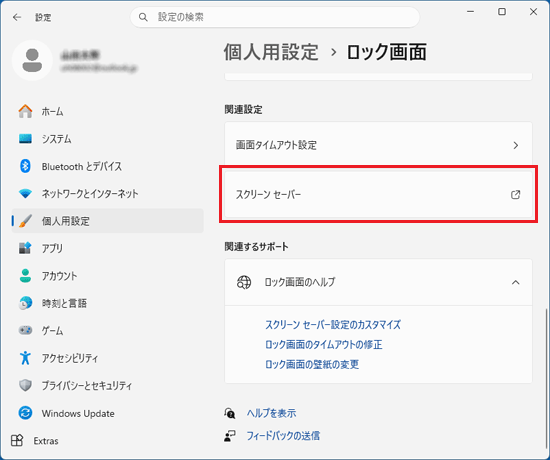This screenshot has height=460, width=550.
Task: Open 画面タイムアウト設定 via its chevron
Action: point(516,145)
